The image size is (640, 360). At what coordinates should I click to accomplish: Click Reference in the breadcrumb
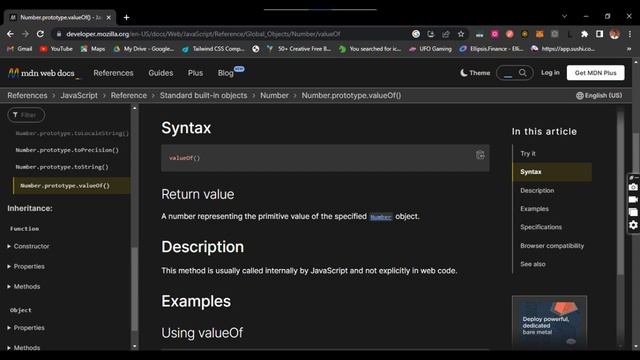129,96
